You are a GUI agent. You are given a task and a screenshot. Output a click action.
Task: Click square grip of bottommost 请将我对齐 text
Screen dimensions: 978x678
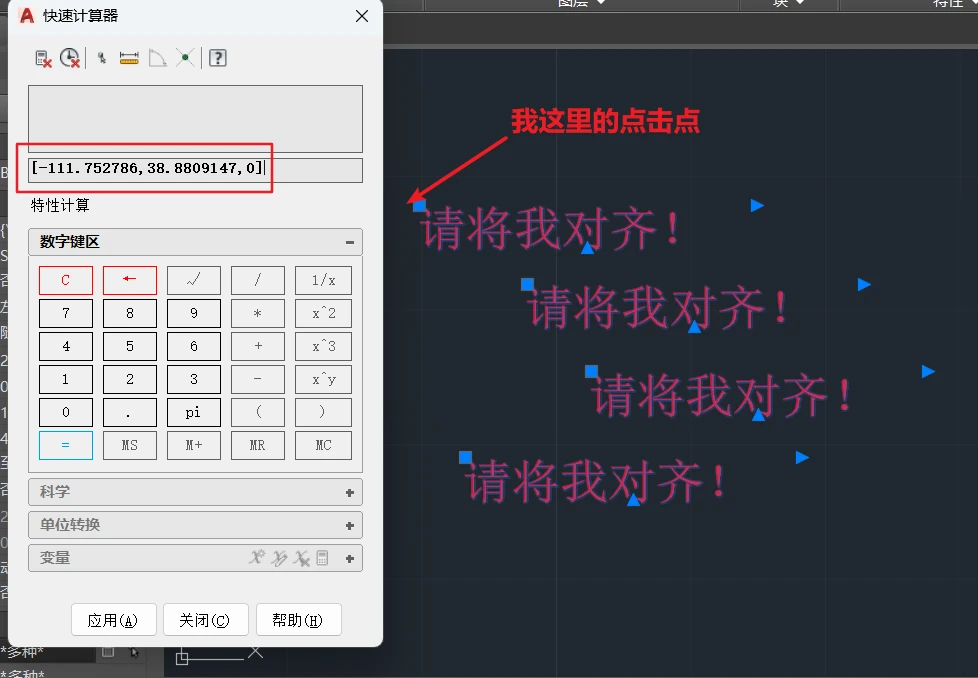[465, 457]
